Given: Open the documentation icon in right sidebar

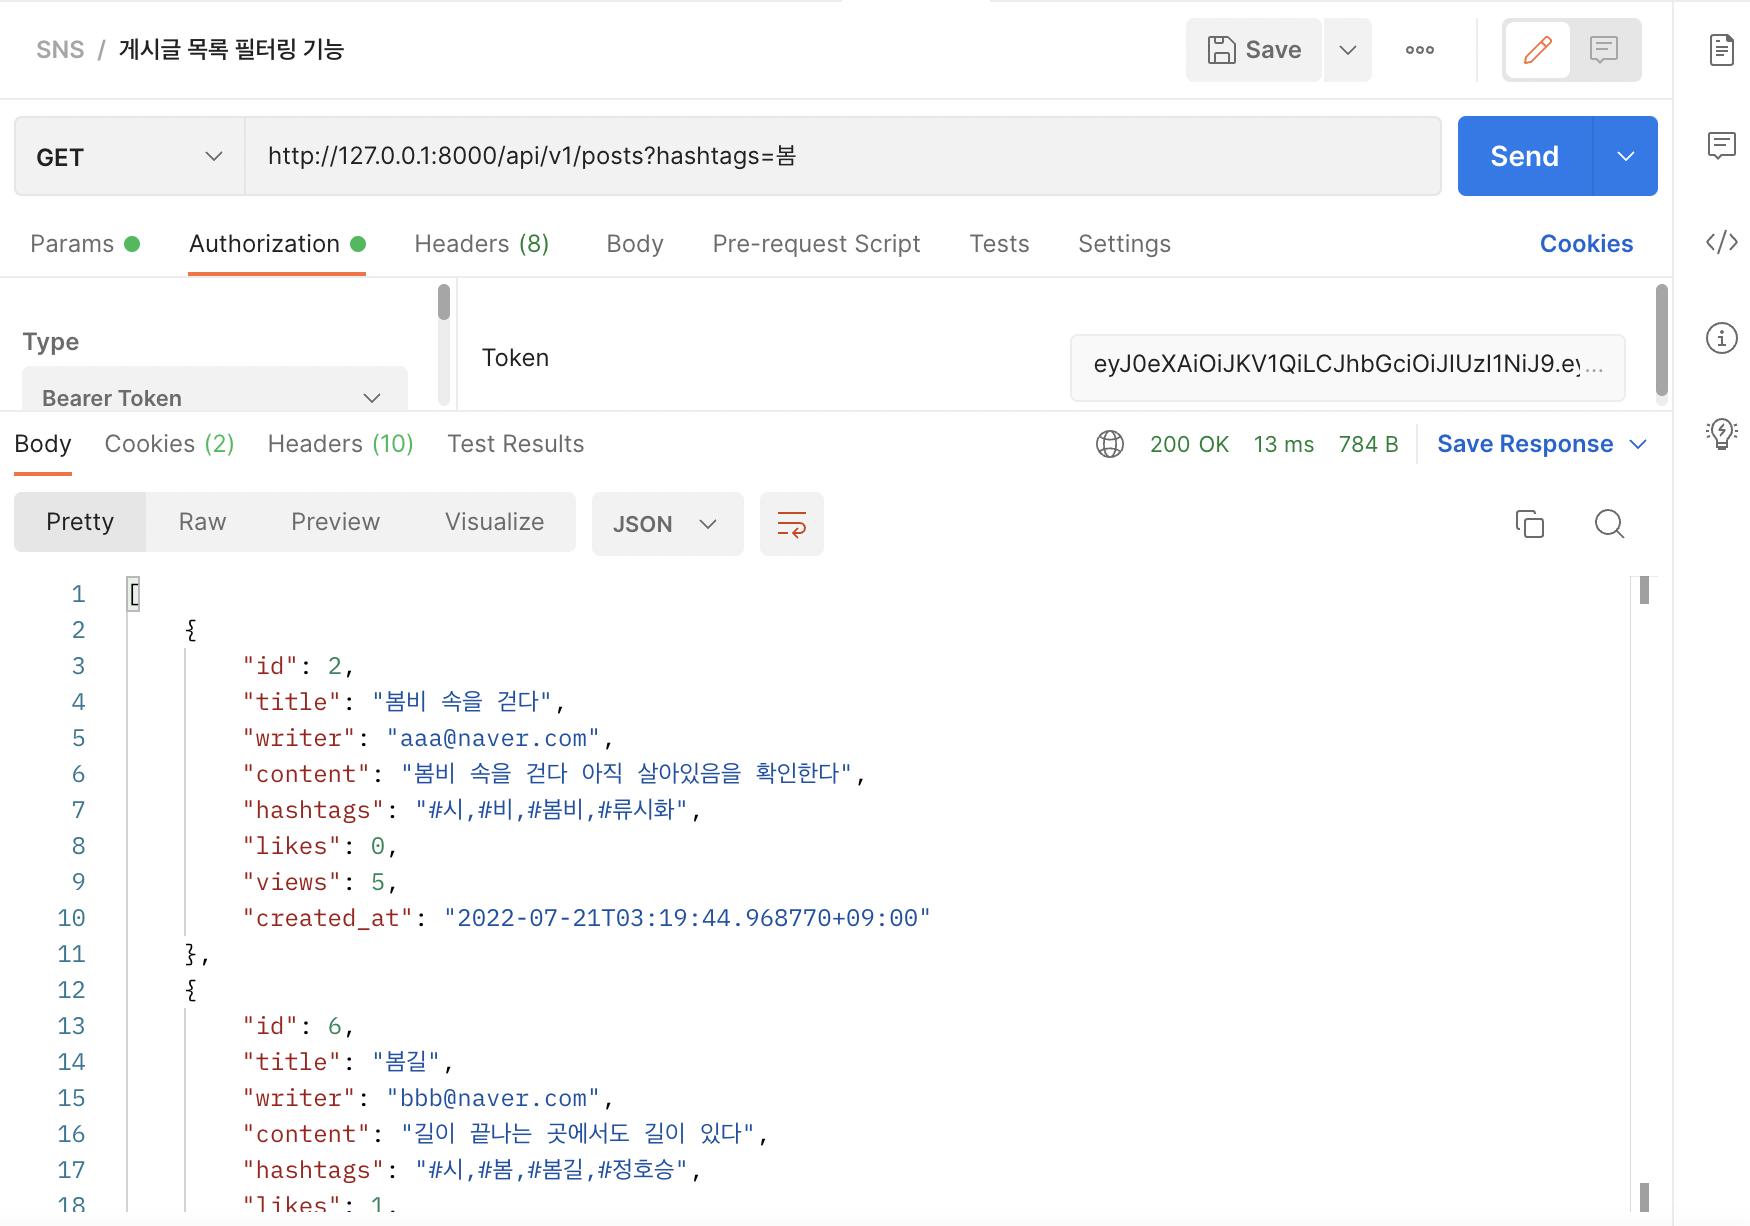Looking at the screenshot, I should [1721, 49].
